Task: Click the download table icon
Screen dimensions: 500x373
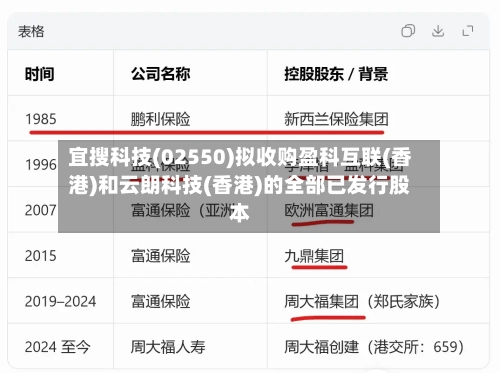Action: (438, 31)
